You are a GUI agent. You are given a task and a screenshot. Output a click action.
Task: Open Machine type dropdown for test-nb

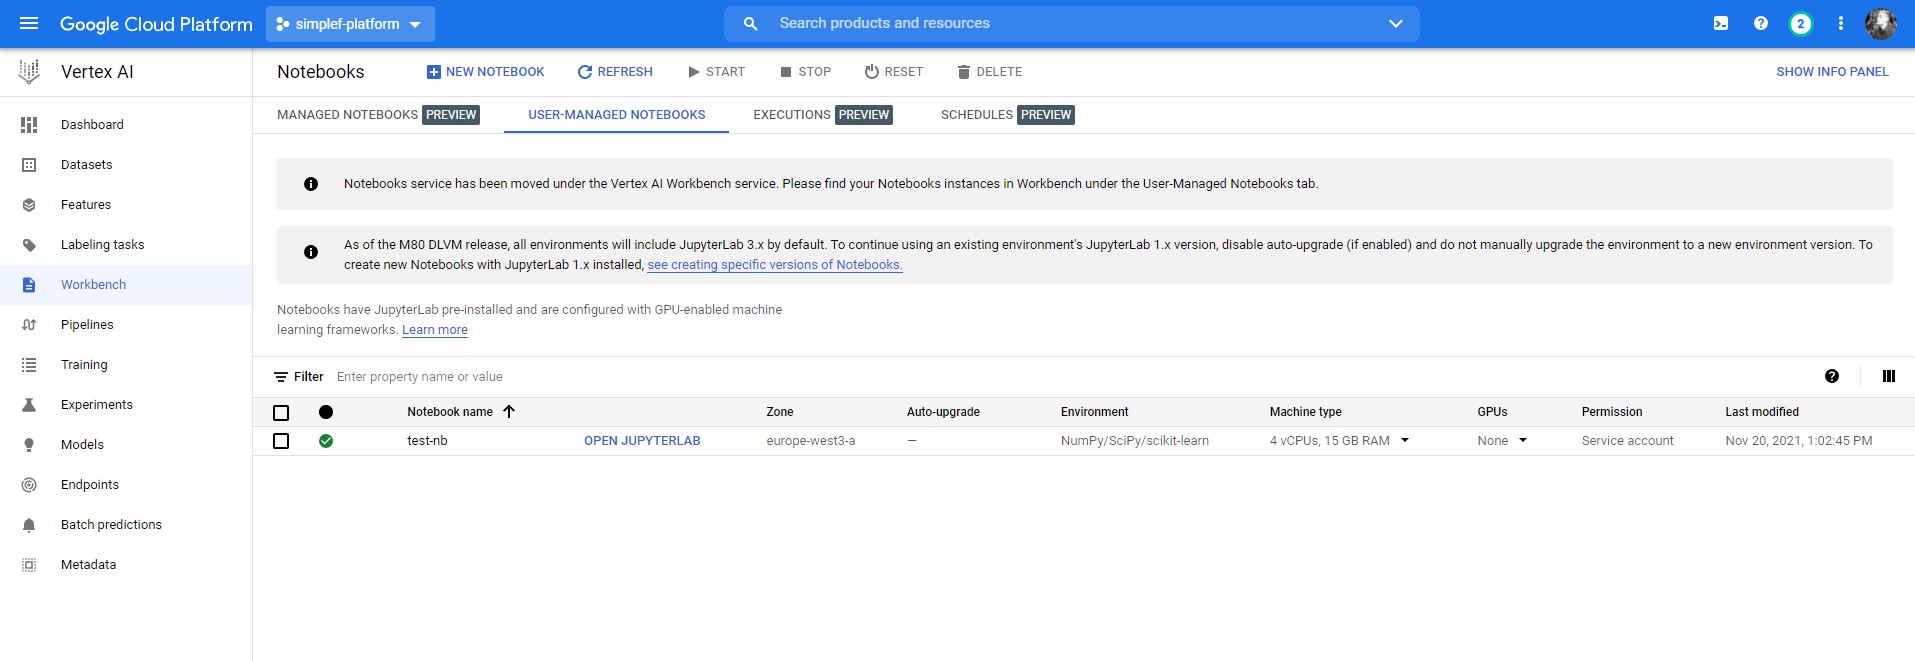pyautogui.click(x=1404, y=440)
